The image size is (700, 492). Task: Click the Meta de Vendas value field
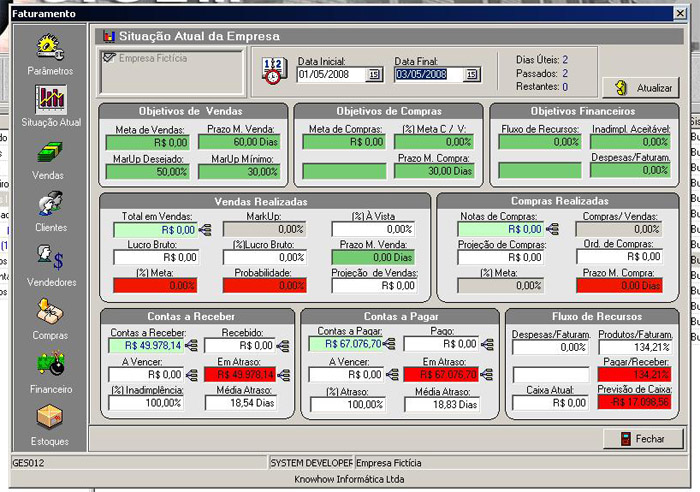click(147, 142)
